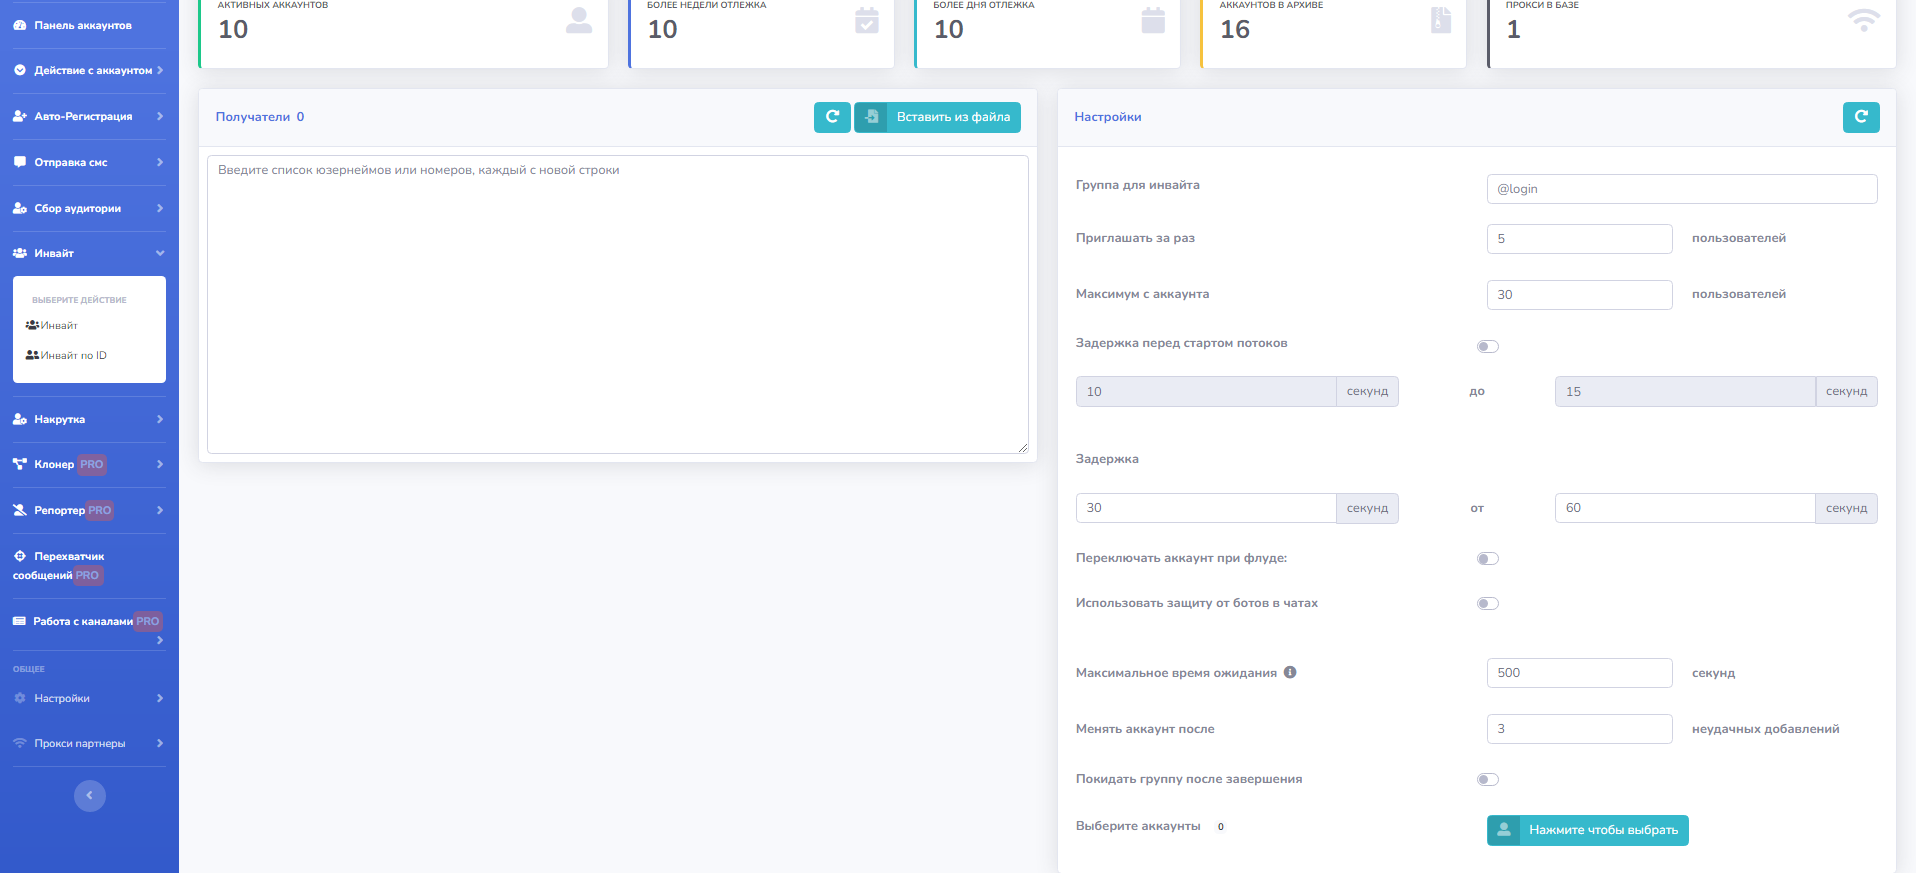
Task: Click the Выберите аккаунты count badge
Action: (x=1221, y=826)
